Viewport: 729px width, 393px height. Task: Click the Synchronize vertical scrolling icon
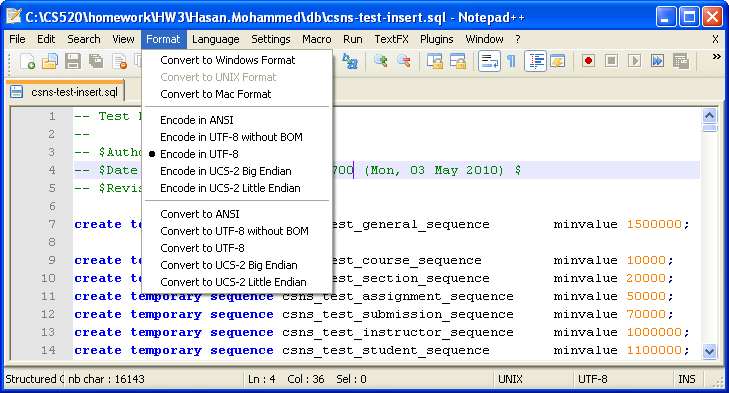[435, 61]
